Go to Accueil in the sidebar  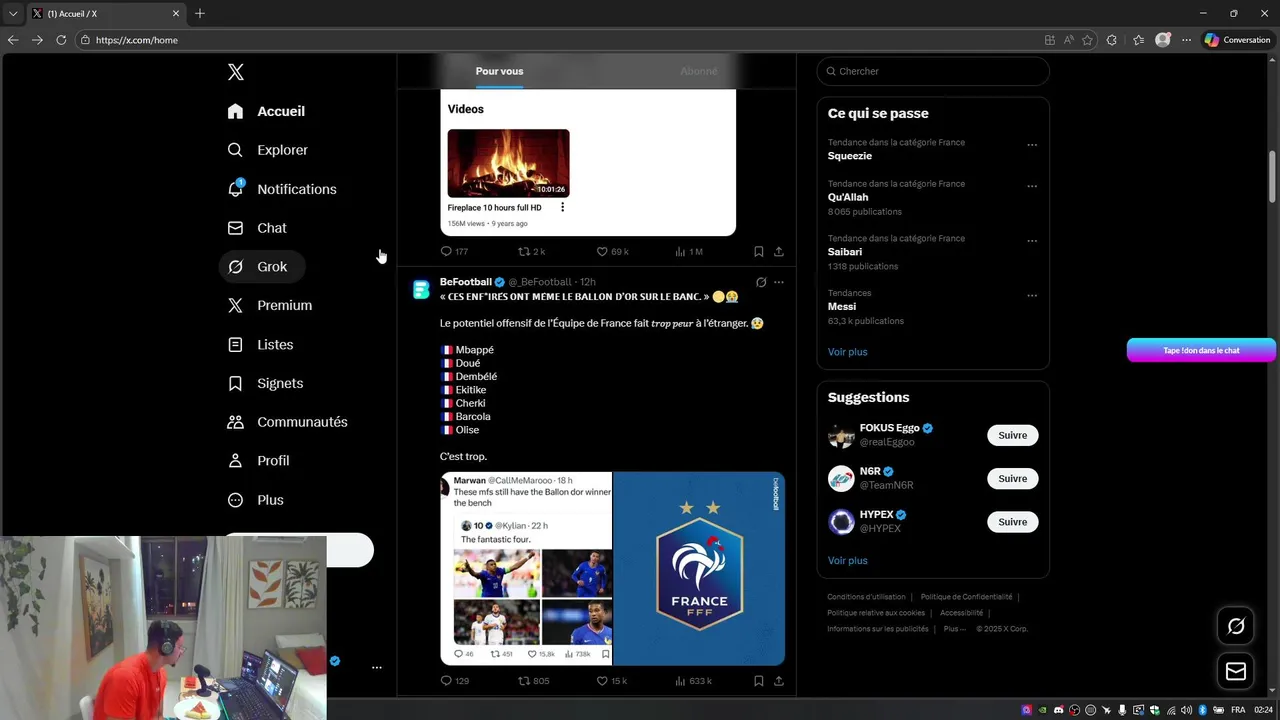coord(266,111)
